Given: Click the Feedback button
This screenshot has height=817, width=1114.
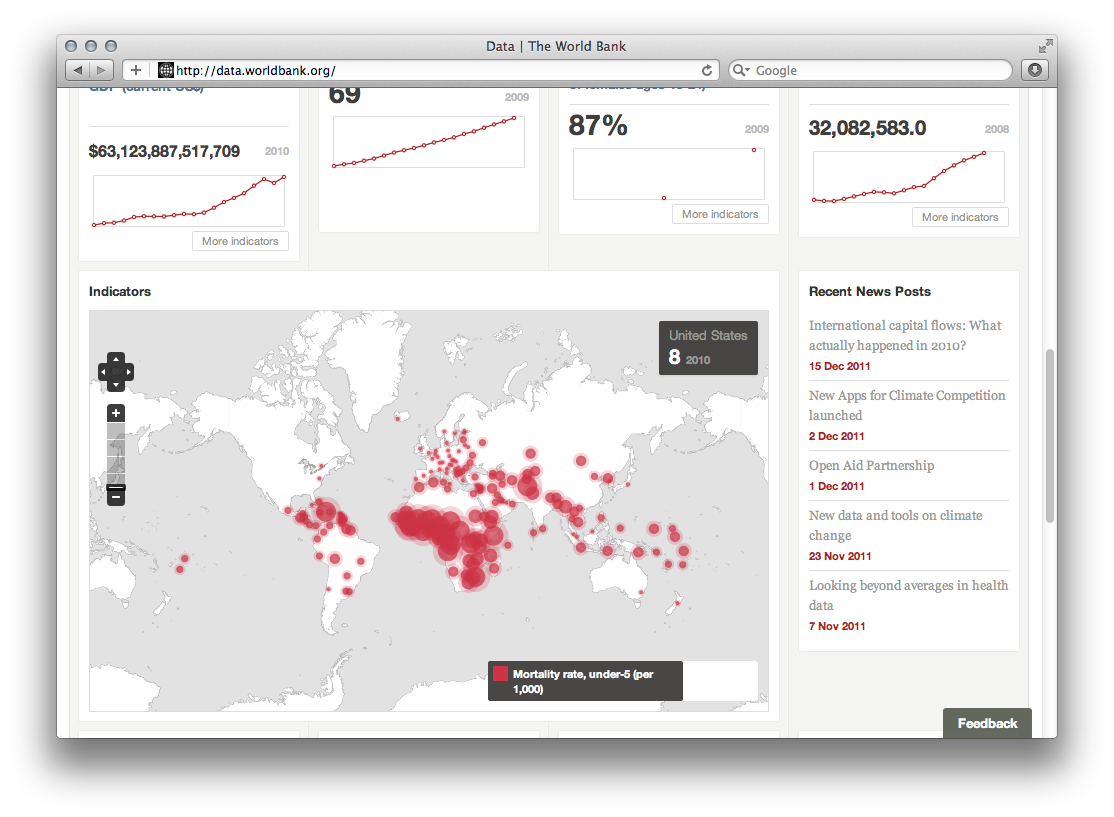Looking at the screenshot, I should coord(987,723).
